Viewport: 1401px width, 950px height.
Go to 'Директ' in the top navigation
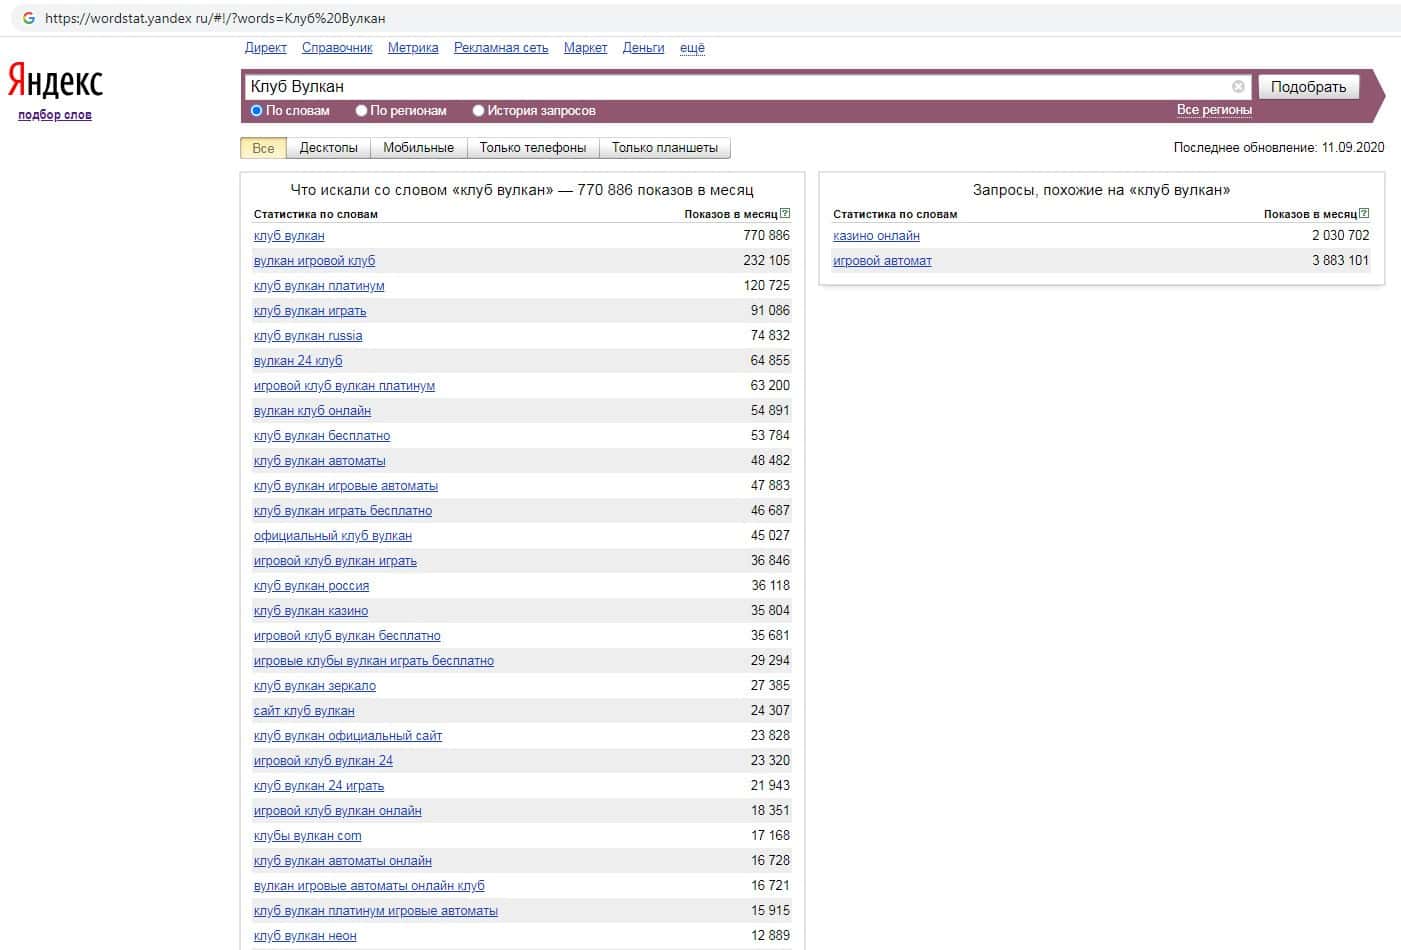point(265,48)
